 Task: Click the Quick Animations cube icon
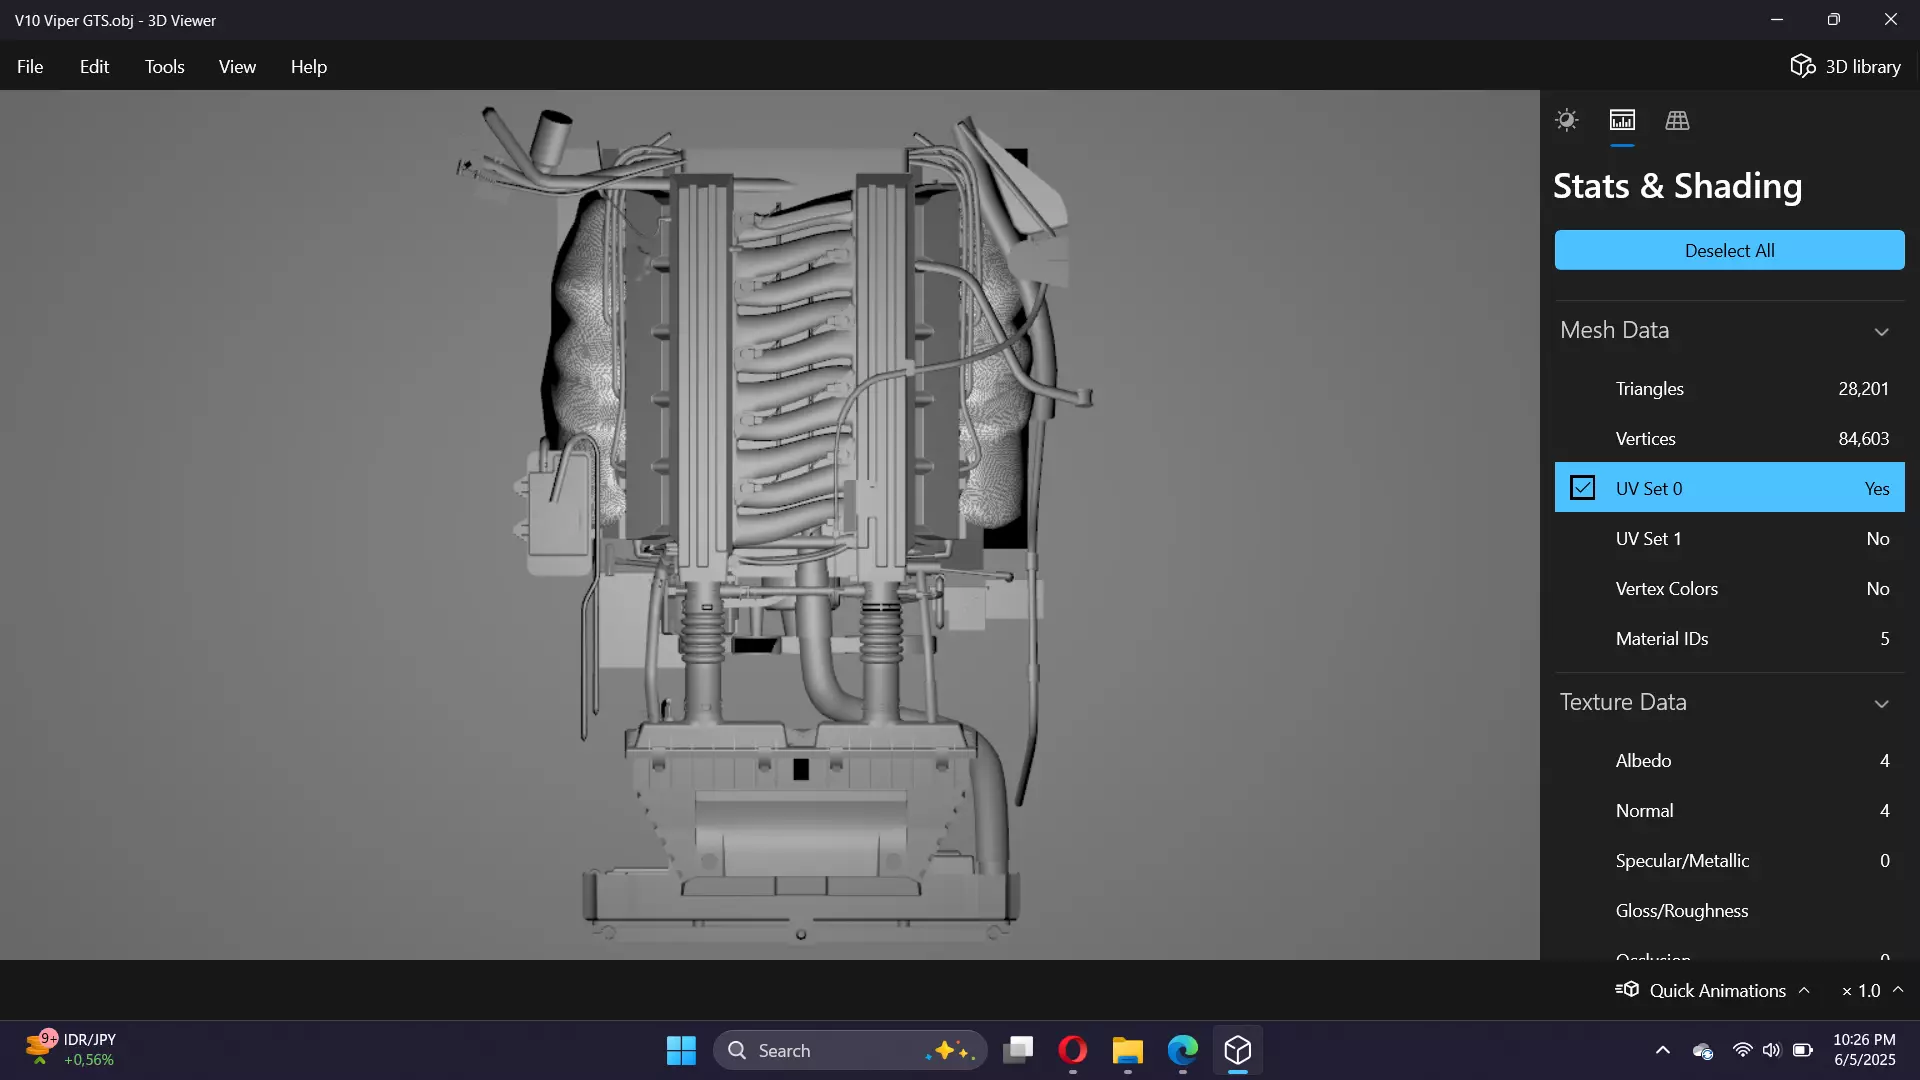point(1627,989)
